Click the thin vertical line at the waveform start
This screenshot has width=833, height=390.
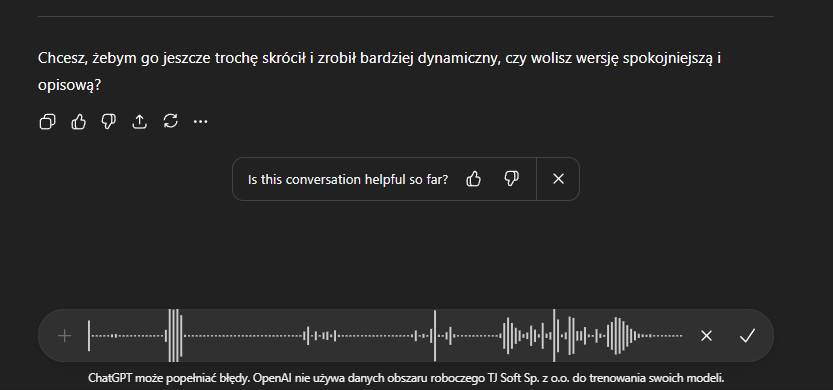pyautogui.click(x=89, y=336)
